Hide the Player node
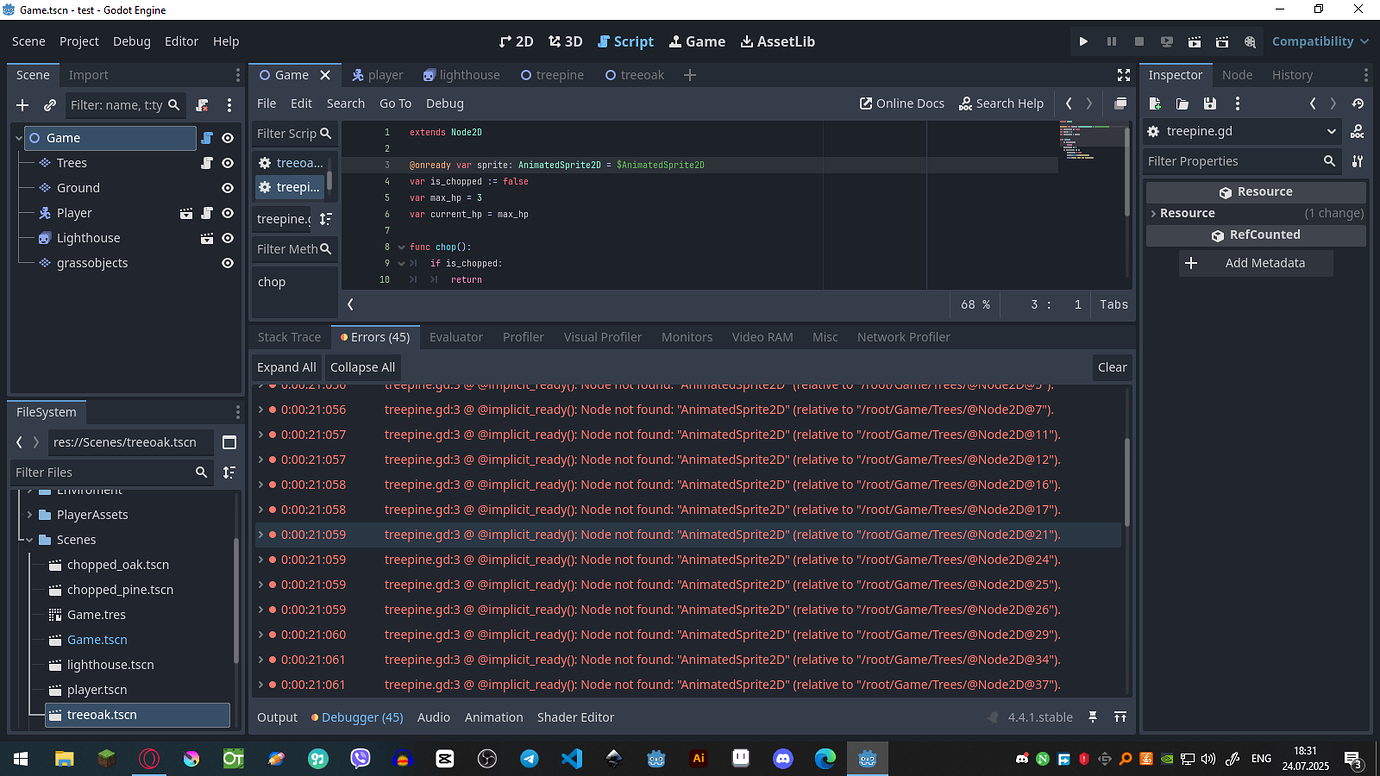 [x=227, y=213]
